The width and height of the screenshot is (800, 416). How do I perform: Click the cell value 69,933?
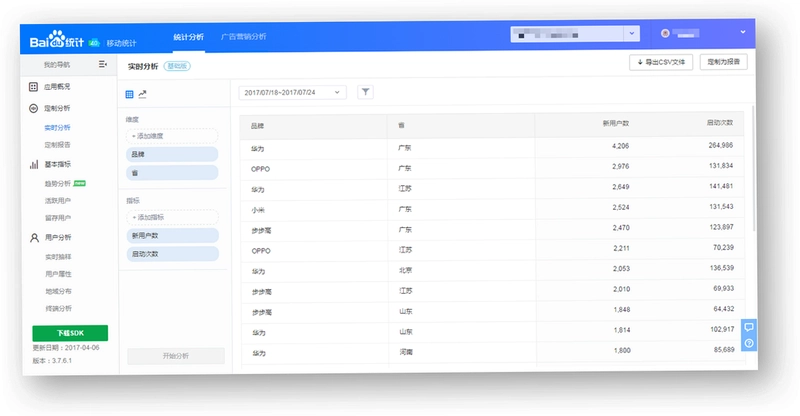[724, 288]
